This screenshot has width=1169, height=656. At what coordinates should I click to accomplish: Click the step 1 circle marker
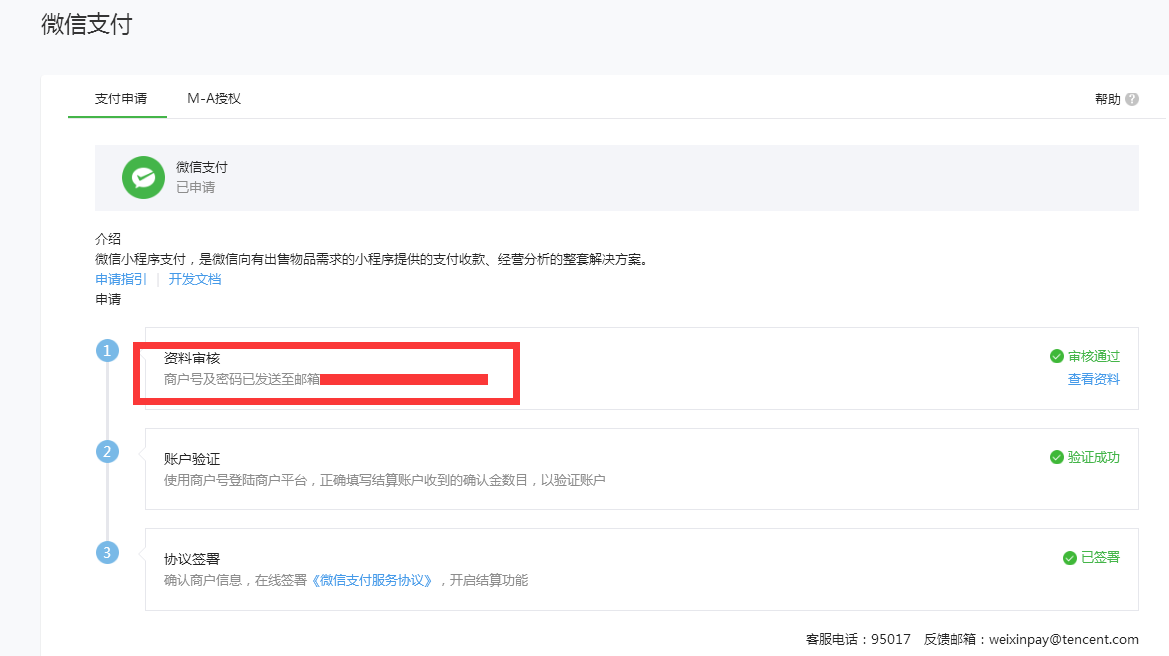coord(108,351)
